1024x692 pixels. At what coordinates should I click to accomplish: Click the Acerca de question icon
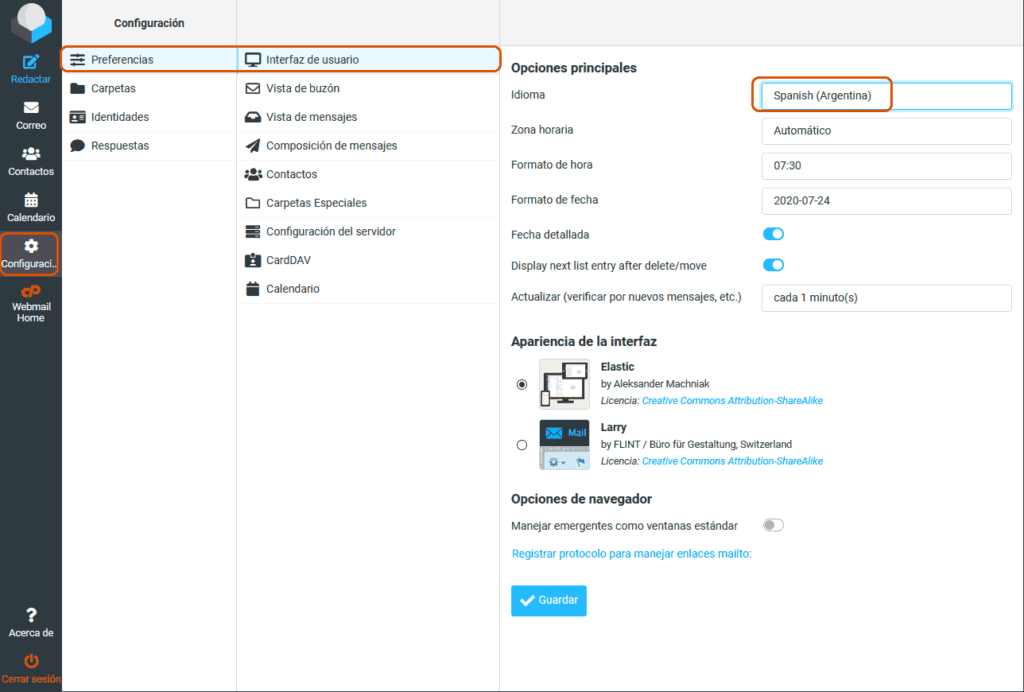pos(31,615)
